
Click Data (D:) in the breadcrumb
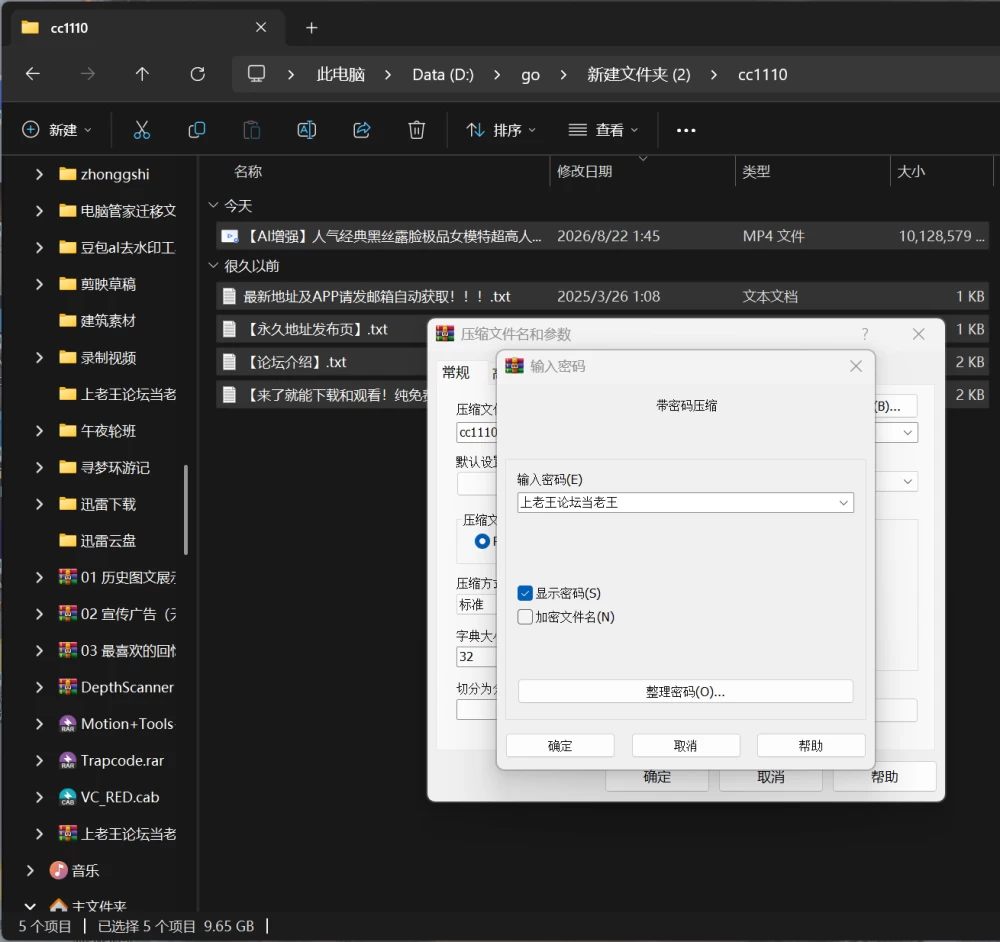pos(443,75)
